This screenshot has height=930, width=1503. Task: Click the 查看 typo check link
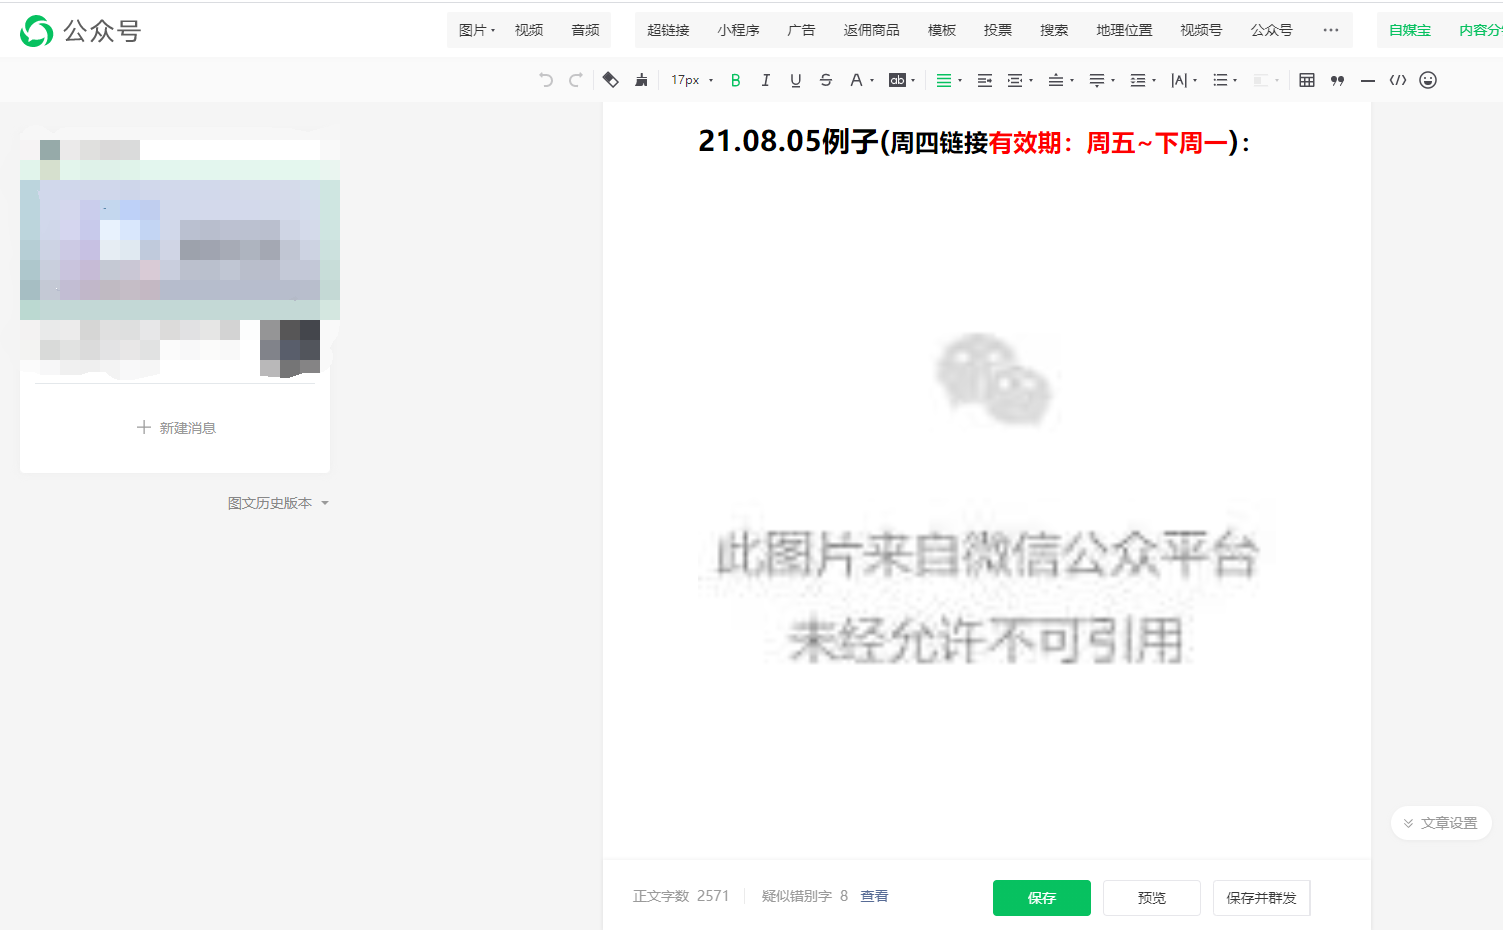pyautogui.click(x=874, y=896)
